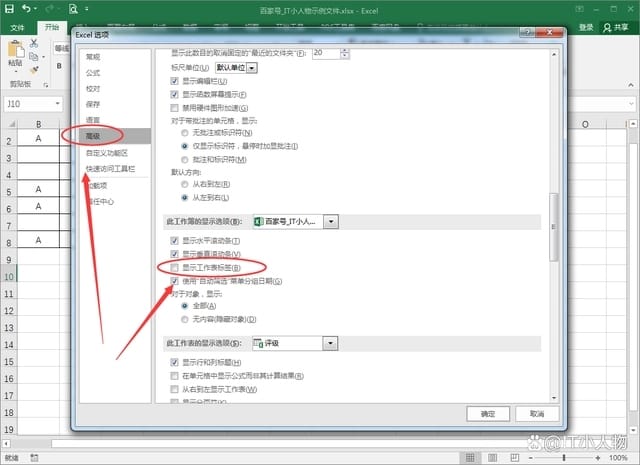
Task: Open the 标尺单位 默认单位 dropdown
Action: (x=252, y=68)
